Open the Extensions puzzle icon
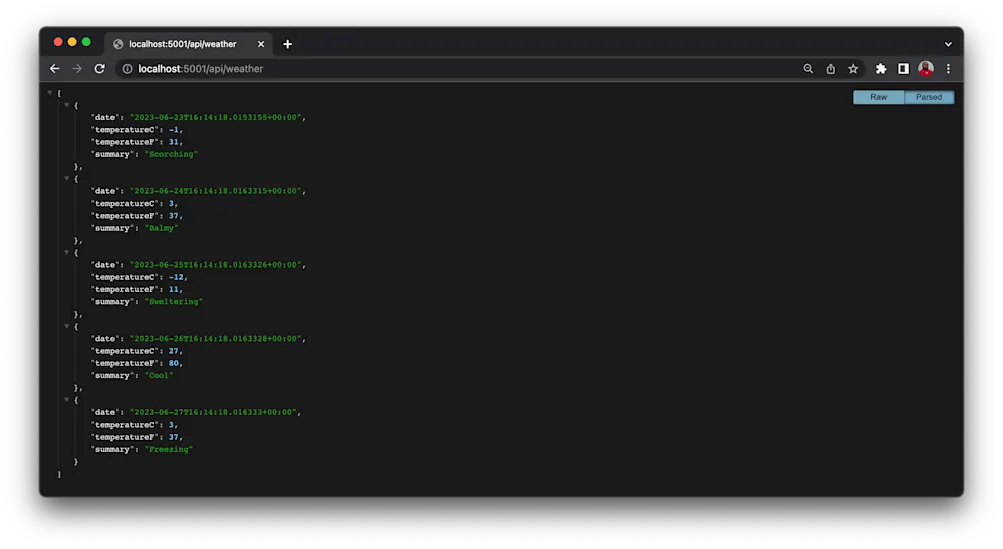The height and width of the screenshot is (549, 1003). tap(881, 68)
